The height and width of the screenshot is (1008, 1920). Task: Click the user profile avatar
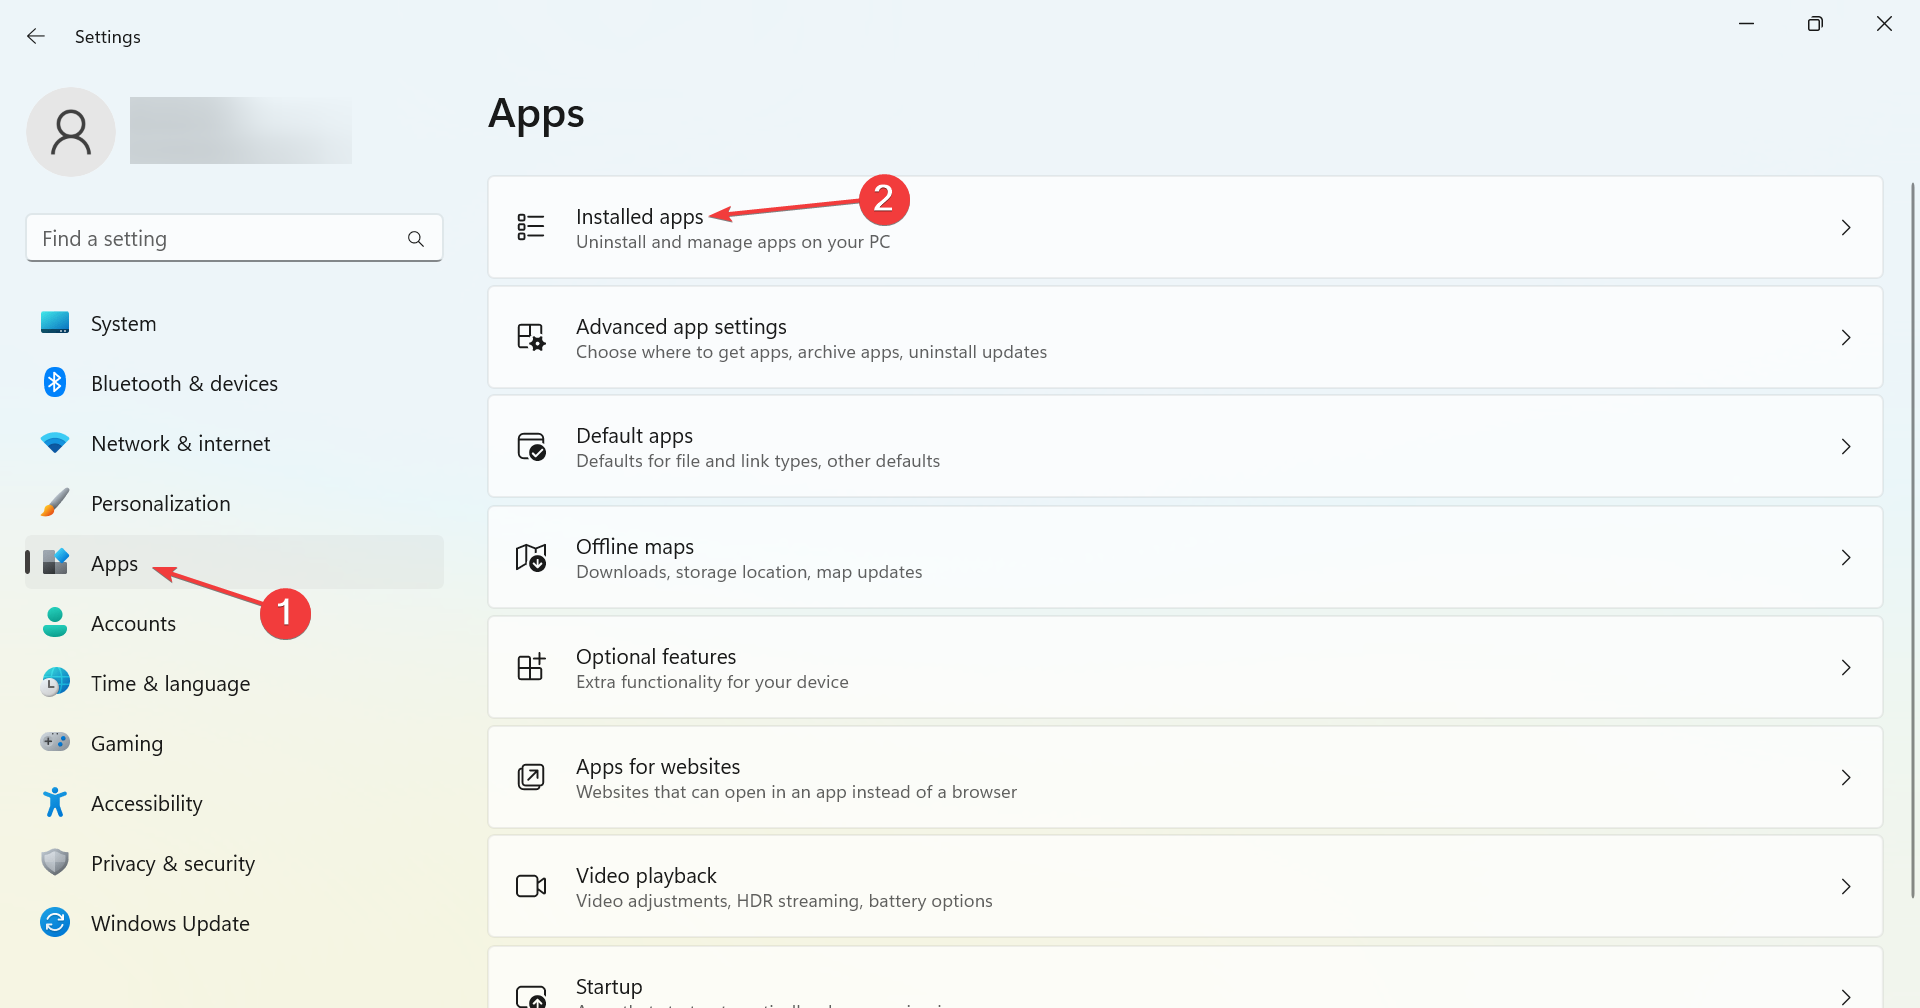[71, 132]
